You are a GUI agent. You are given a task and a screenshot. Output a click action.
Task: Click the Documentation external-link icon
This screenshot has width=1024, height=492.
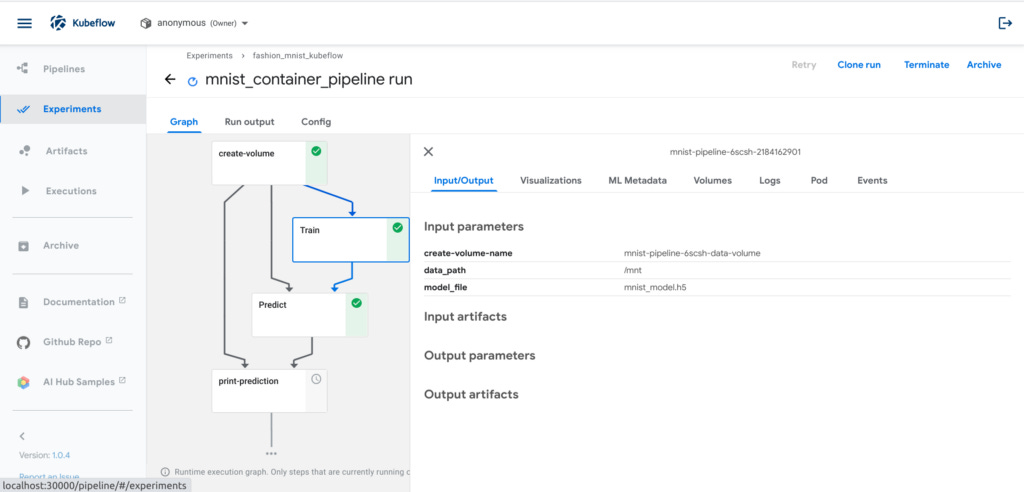click(122, 301)
